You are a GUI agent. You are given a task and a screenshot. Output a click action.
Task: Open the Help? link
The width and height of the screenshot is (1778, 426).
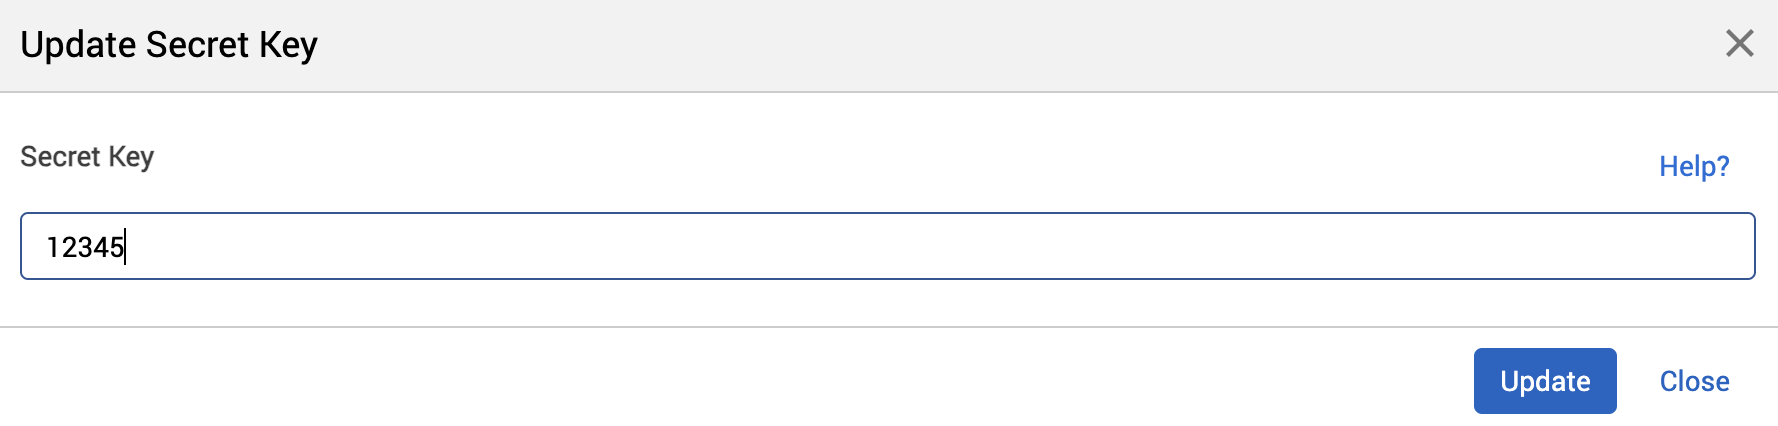(x=1694, y=166)
